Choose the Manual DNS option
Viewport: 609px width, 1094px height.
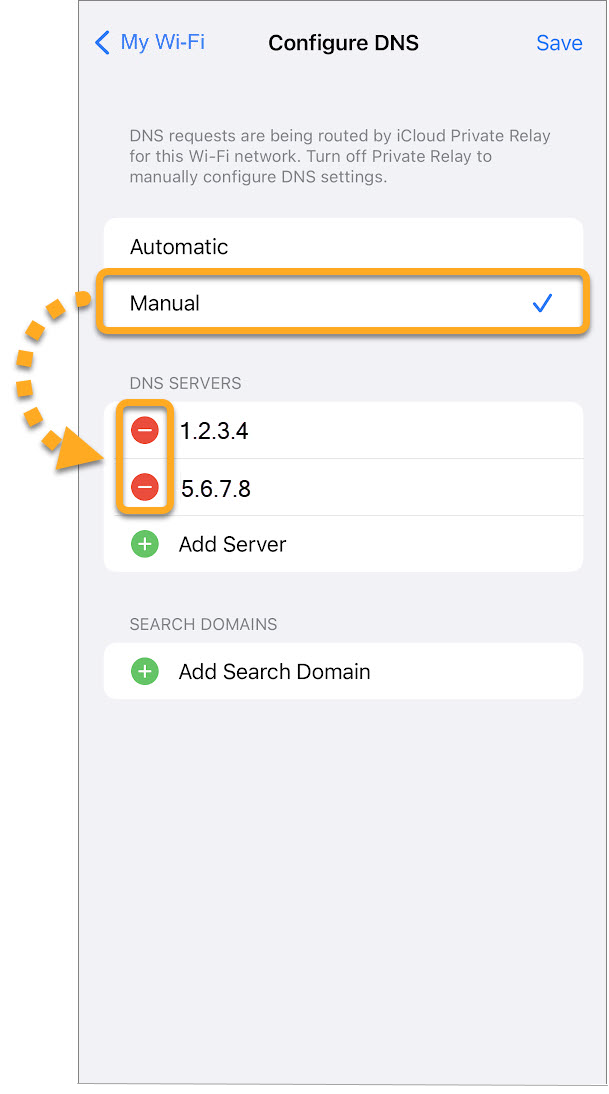[x=165, y=304]
